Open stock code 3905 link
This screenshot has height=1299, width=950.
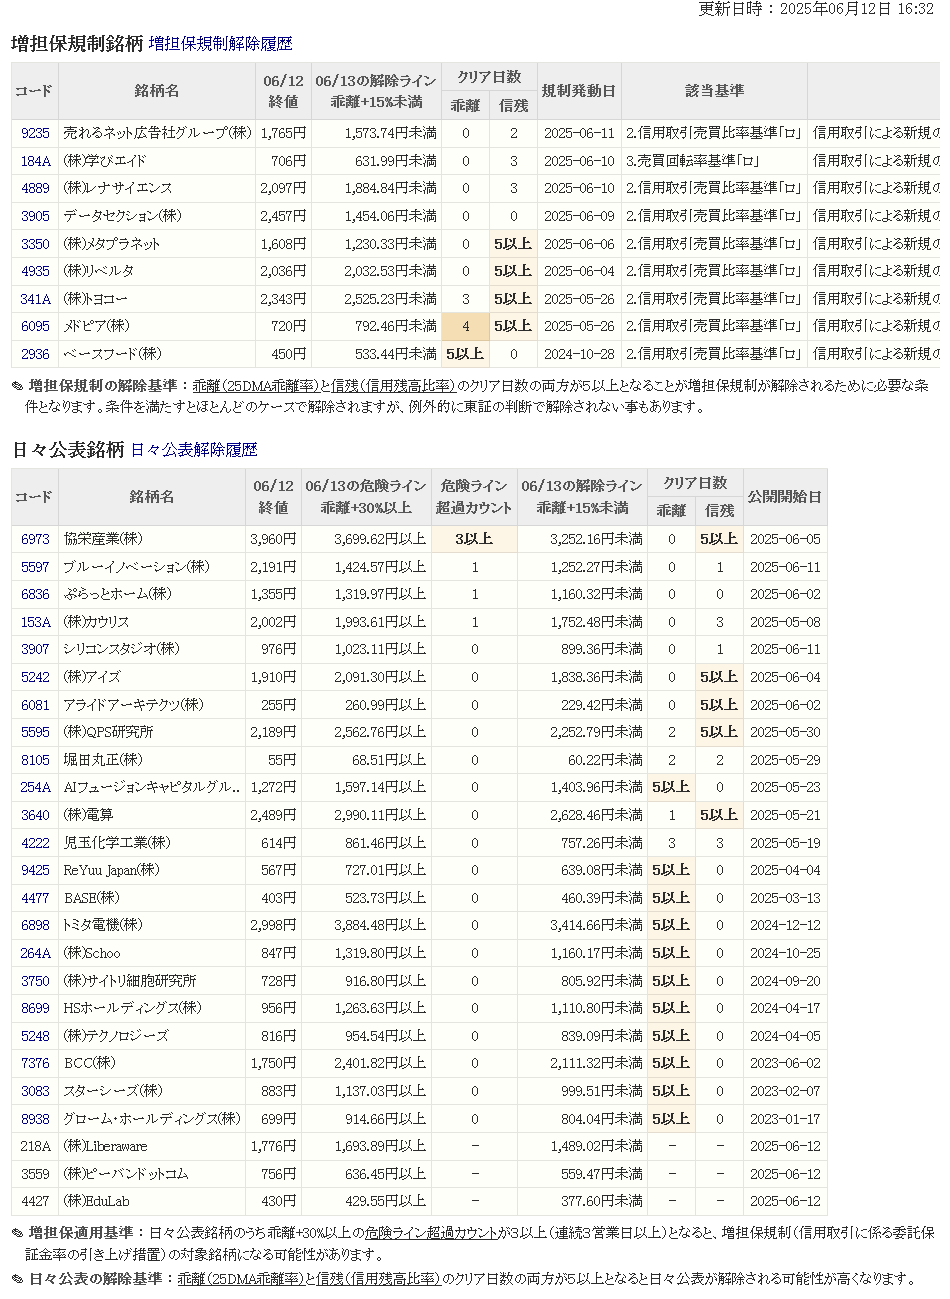[x=35, y=216]
